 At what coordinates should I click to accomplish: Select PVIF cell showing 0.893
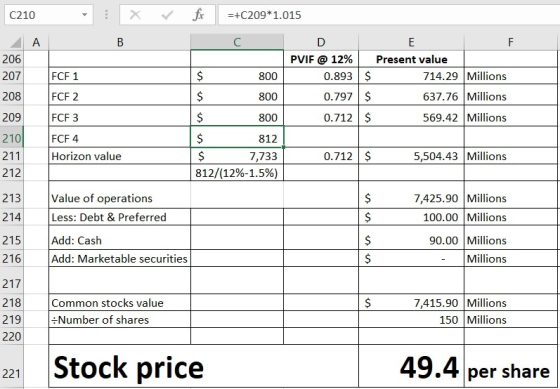coord(321,76)
